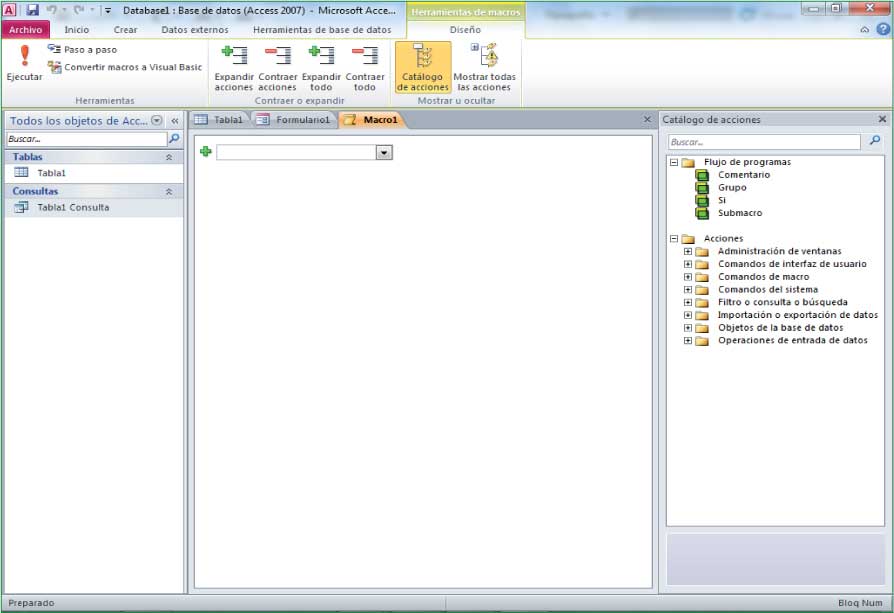
Task: Expand Objetos de la base de datos
Action: [688, 328]
